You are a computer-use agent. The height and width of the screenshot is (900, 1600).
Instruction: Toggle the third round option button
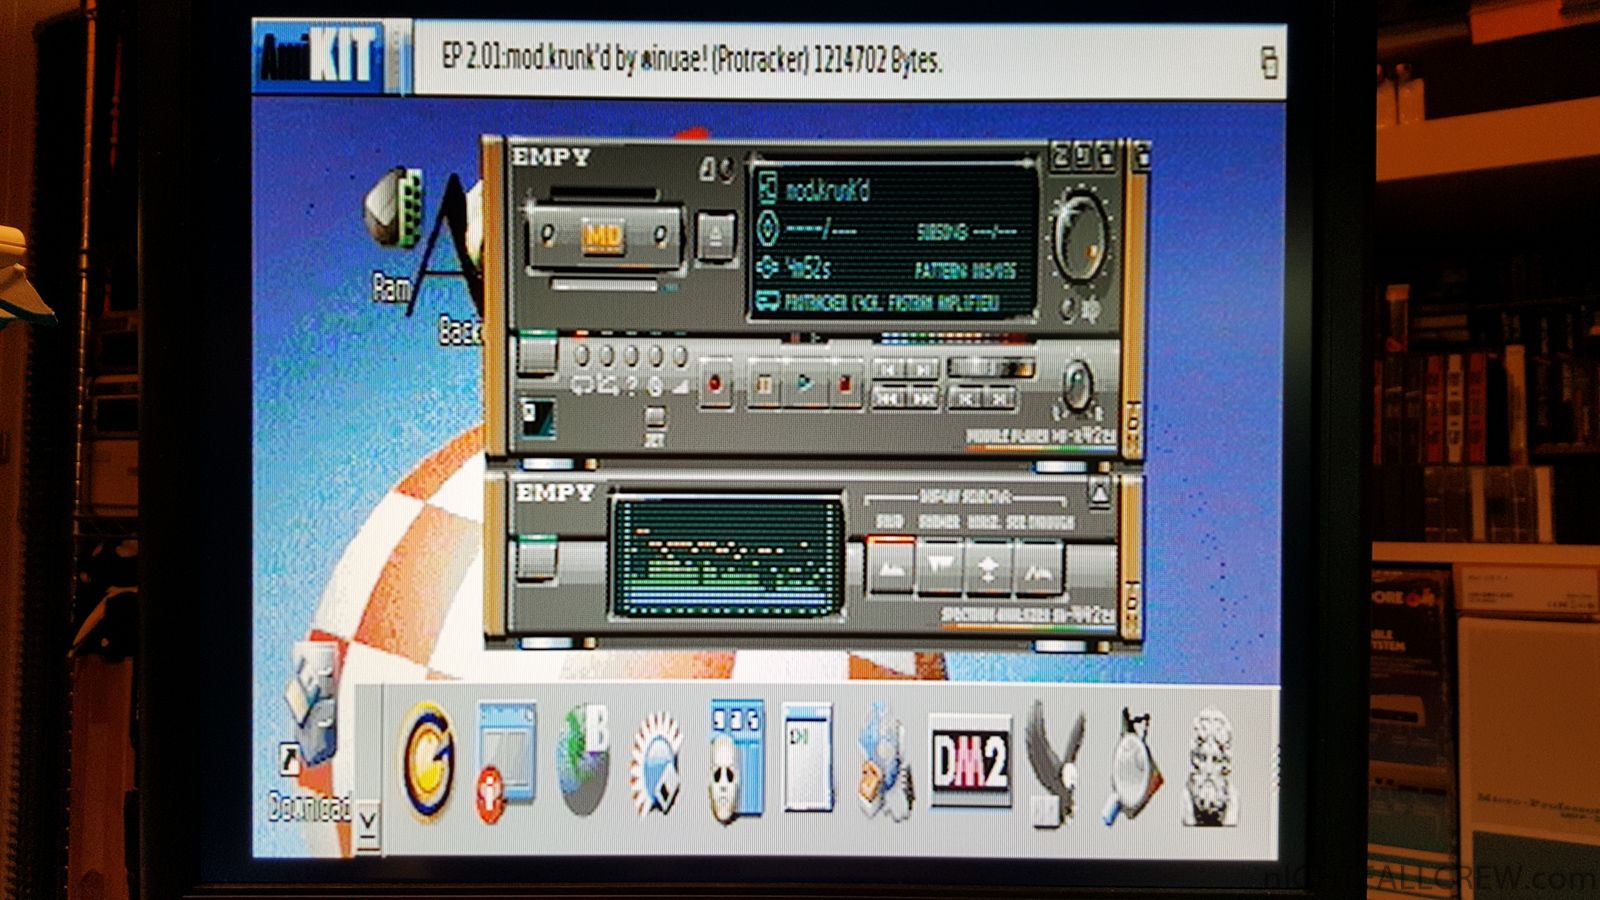(x=631, y=356)
